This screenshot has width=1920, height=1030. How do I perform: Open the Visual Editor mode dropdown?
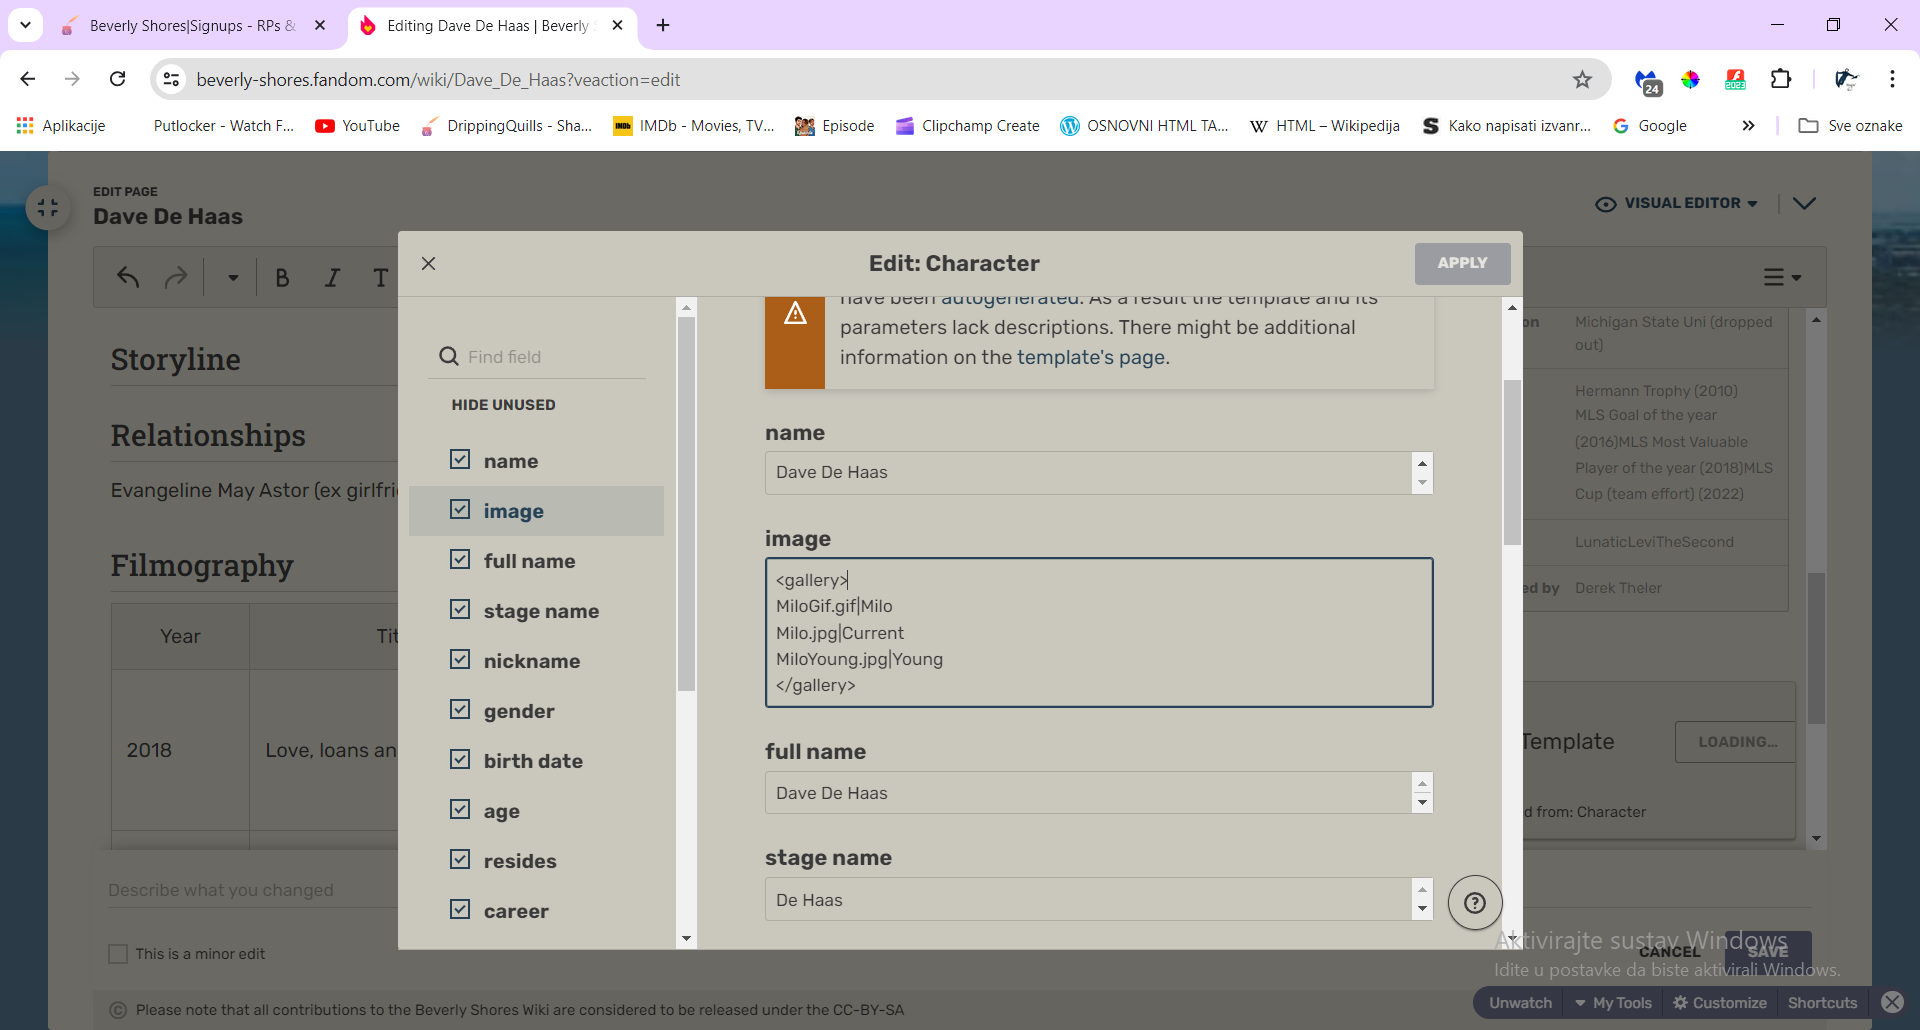pos(1677,203)
